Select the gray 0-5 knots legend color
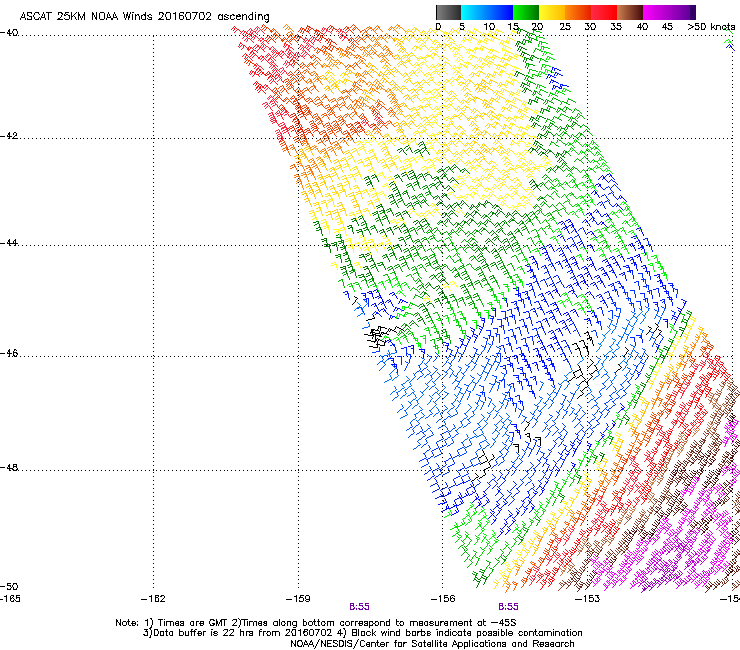This screenshot has width=740, height=650. coord(449,12)
